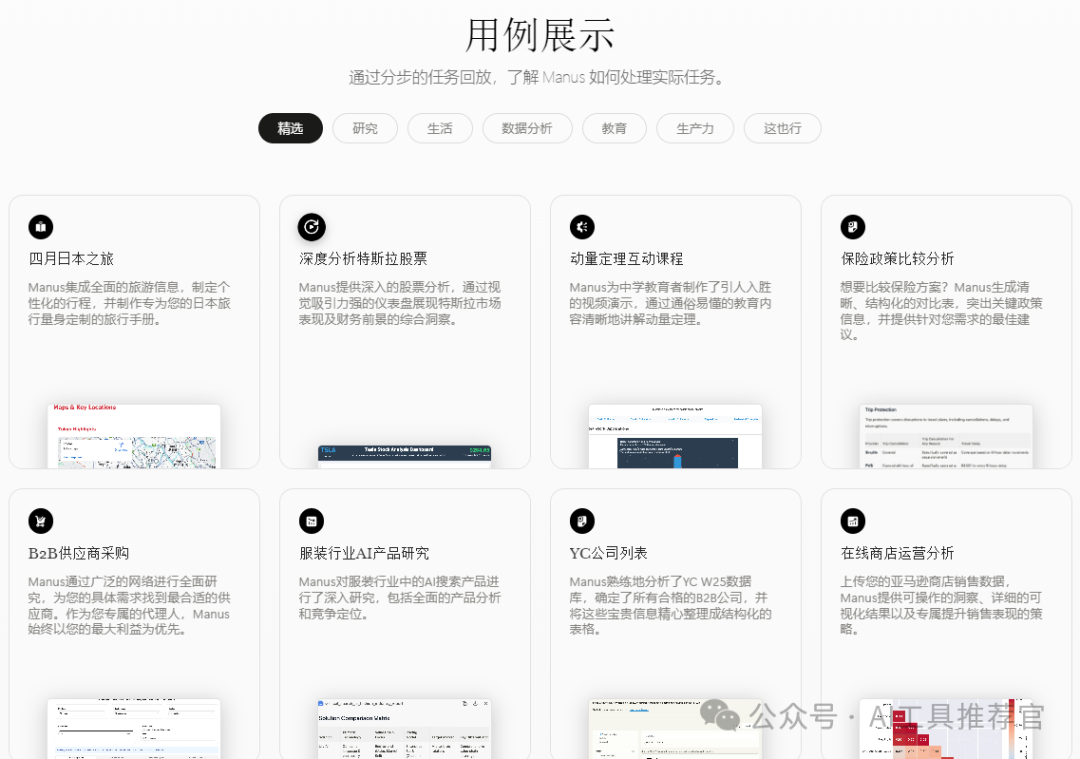The image size is (1080, 759).
Task: Click the refresh icon on 深度分析特斯拉股票 card
Action: [x=311, y=227]
